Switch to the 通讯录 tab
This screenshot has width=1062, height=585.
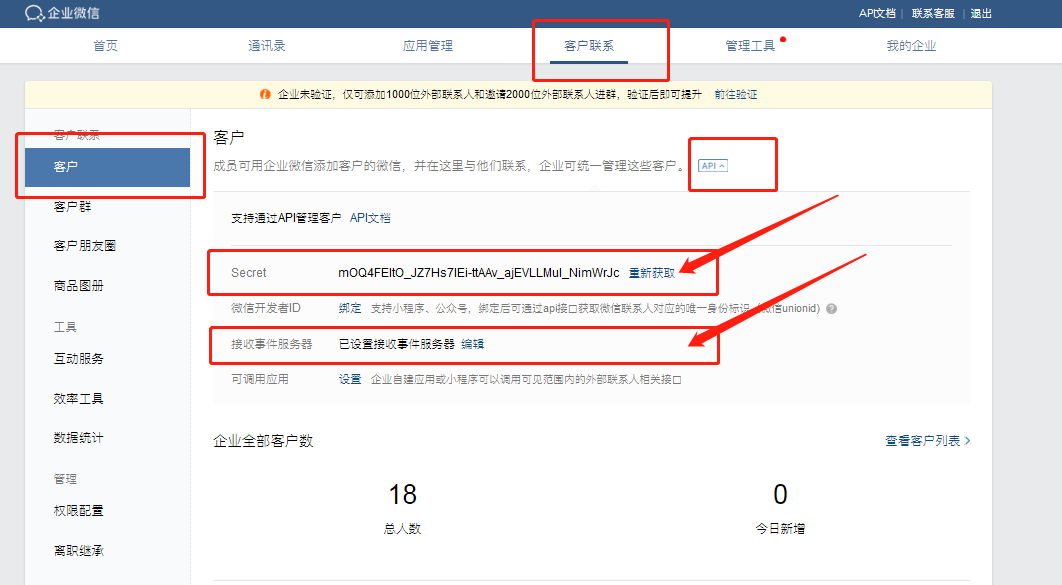pos(266,45)
